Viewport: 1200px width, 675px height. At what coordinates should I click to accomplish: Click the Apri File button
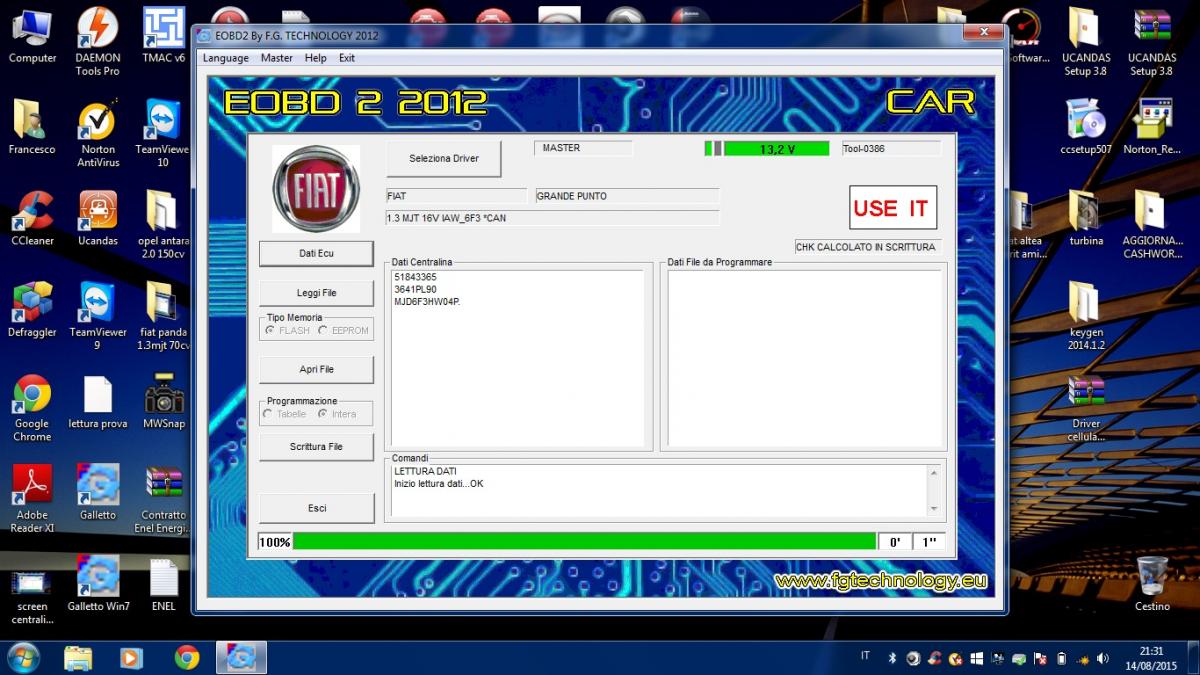point(316,369)
